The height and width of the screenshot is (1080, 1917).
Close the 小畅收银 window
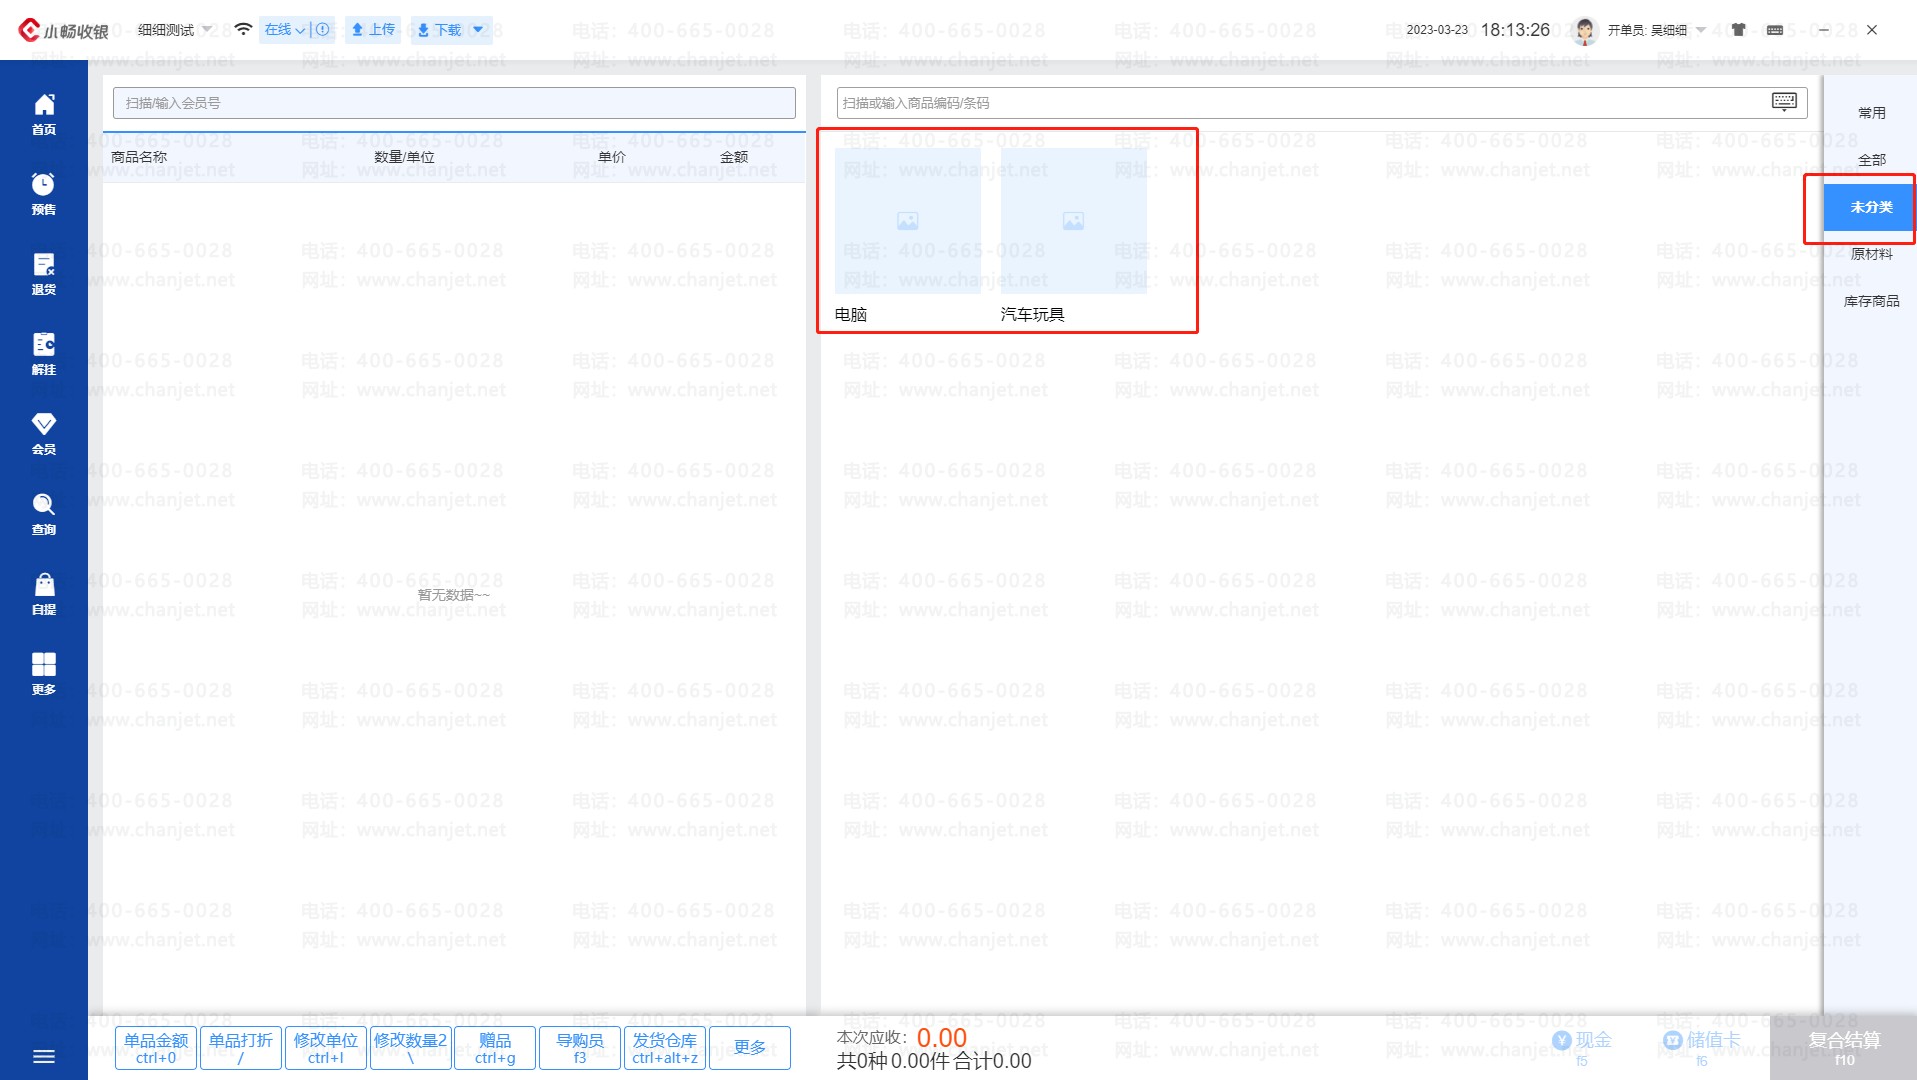coord(1872,30)
